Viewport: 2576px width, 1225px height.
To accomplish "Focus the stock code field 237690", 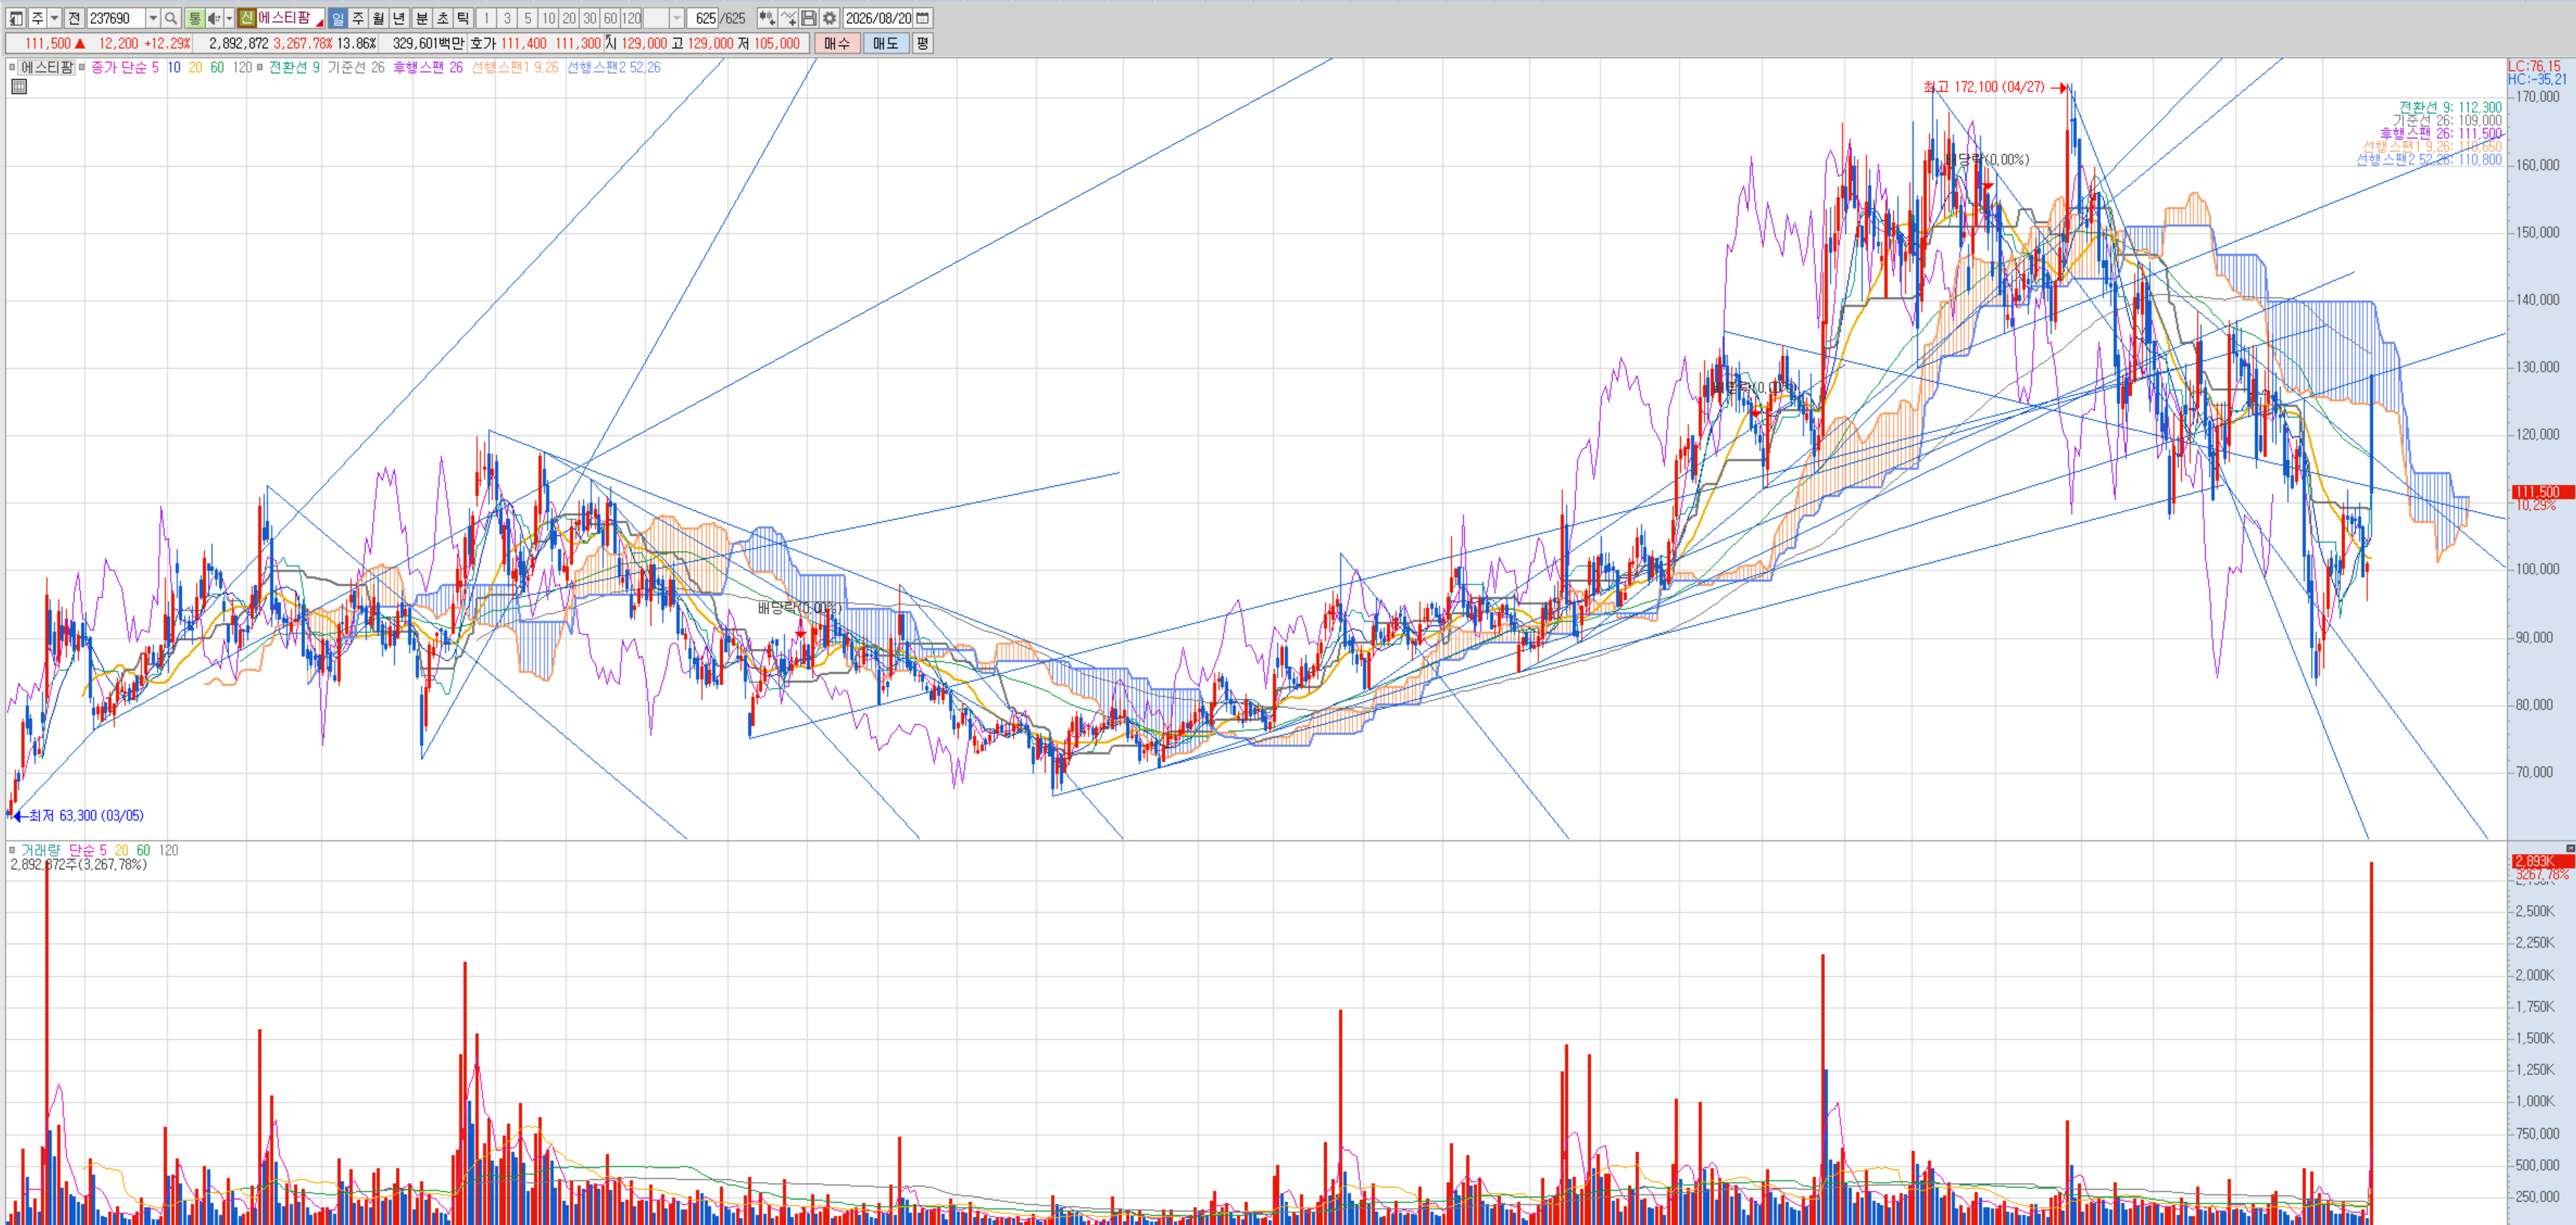I will 115,18.
